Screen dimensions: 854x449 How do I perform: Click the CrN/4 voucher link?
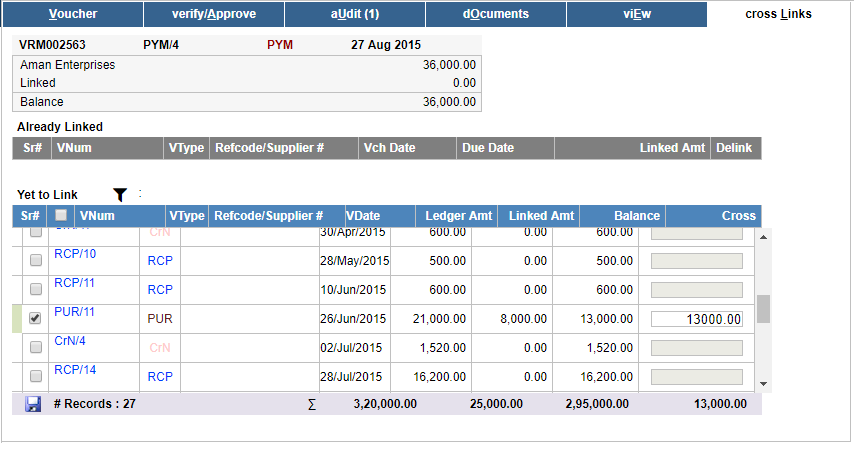click(x=70, y=341)
